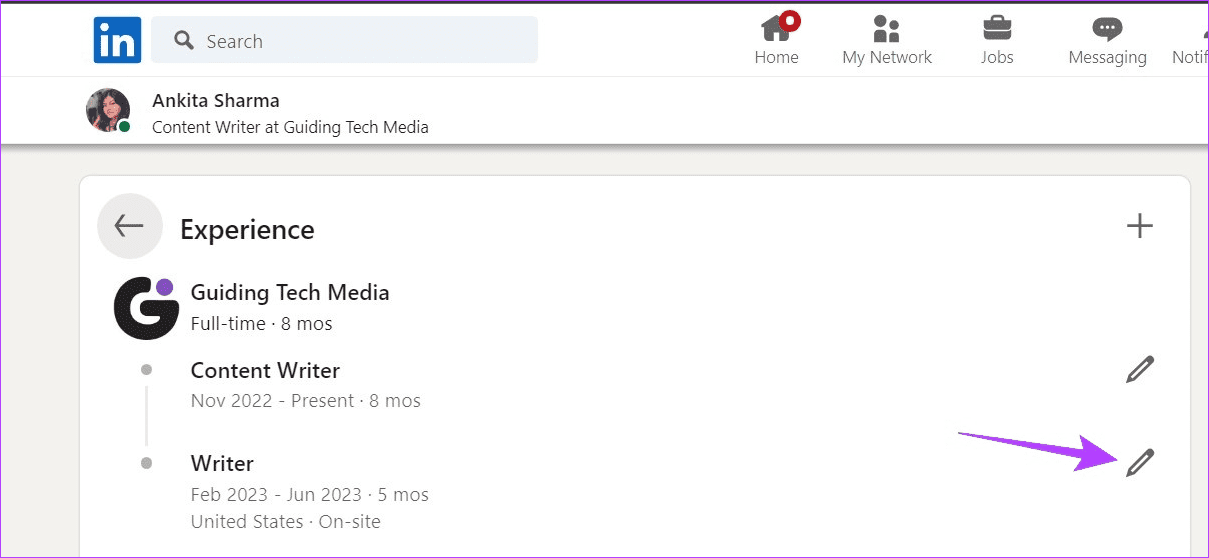
Task: Click the name Ankita Sharma
Action: pos(216,101)
